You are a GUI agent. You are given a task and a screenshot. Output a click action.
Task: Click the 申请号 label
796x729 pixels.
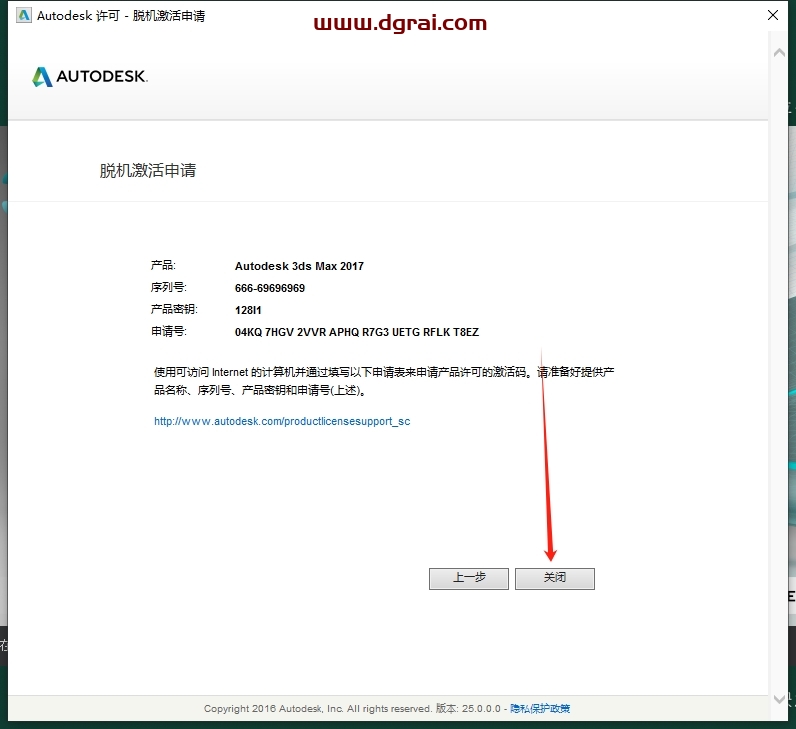(x=169, y=332)
